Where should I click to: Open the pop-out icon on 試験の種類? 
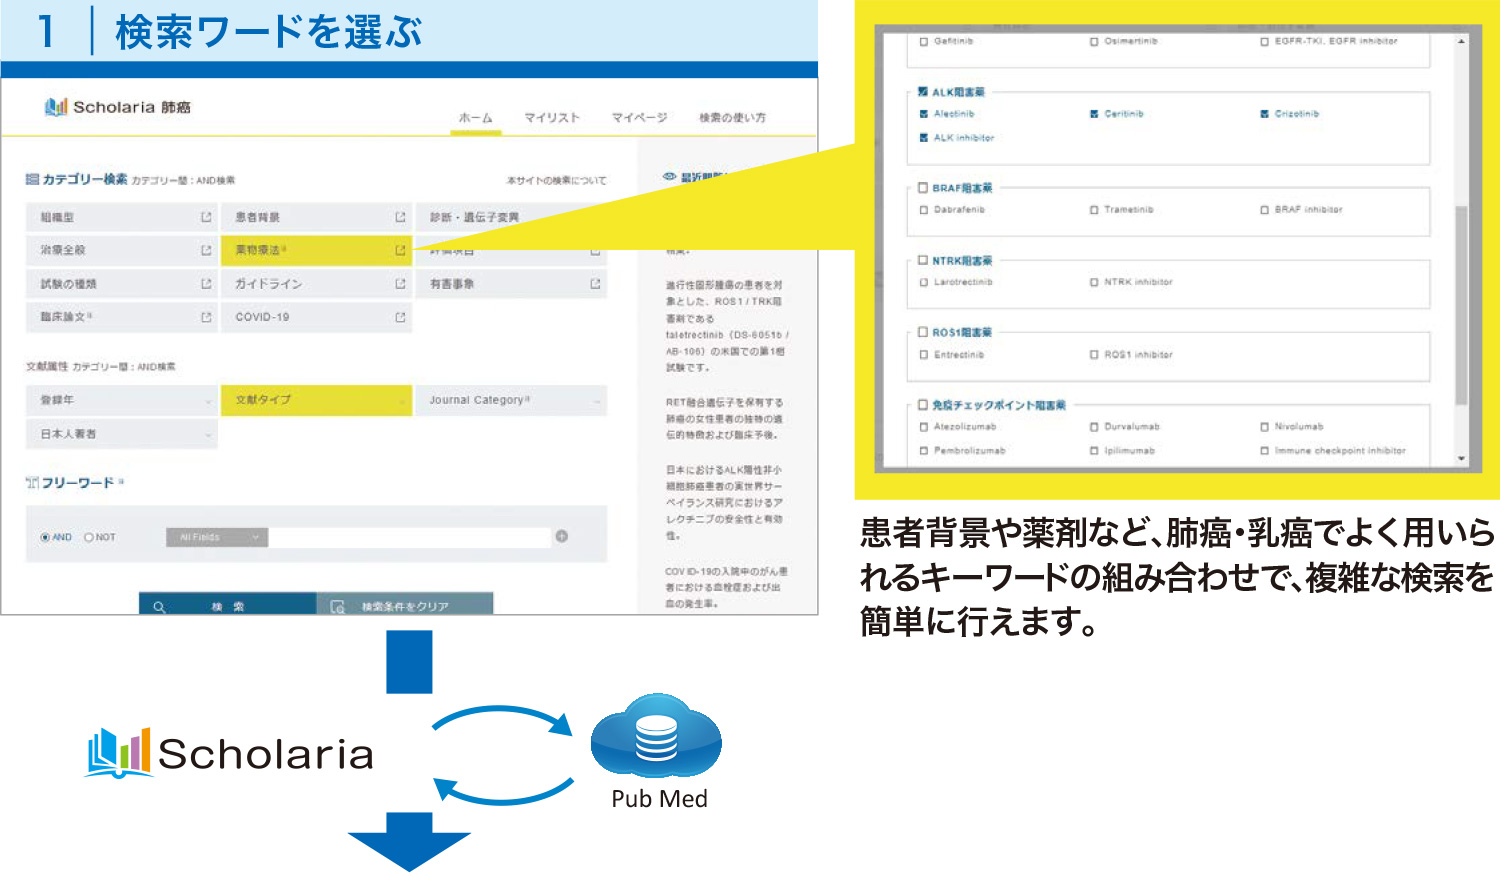206,284
